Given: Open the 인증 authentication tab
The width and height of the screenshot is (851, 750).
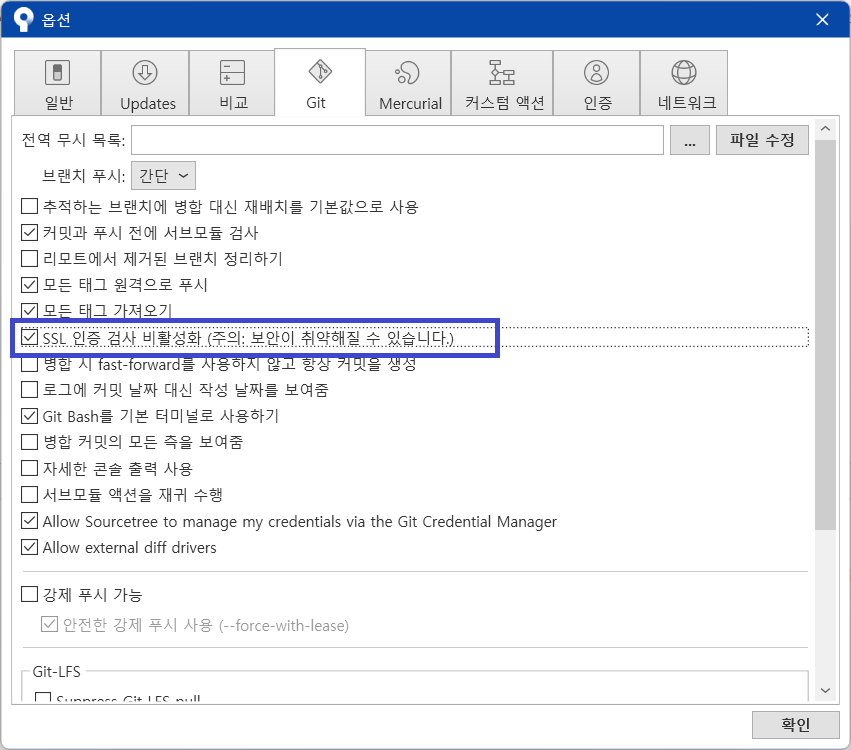Looking at the screenshot, I should 596,83.
